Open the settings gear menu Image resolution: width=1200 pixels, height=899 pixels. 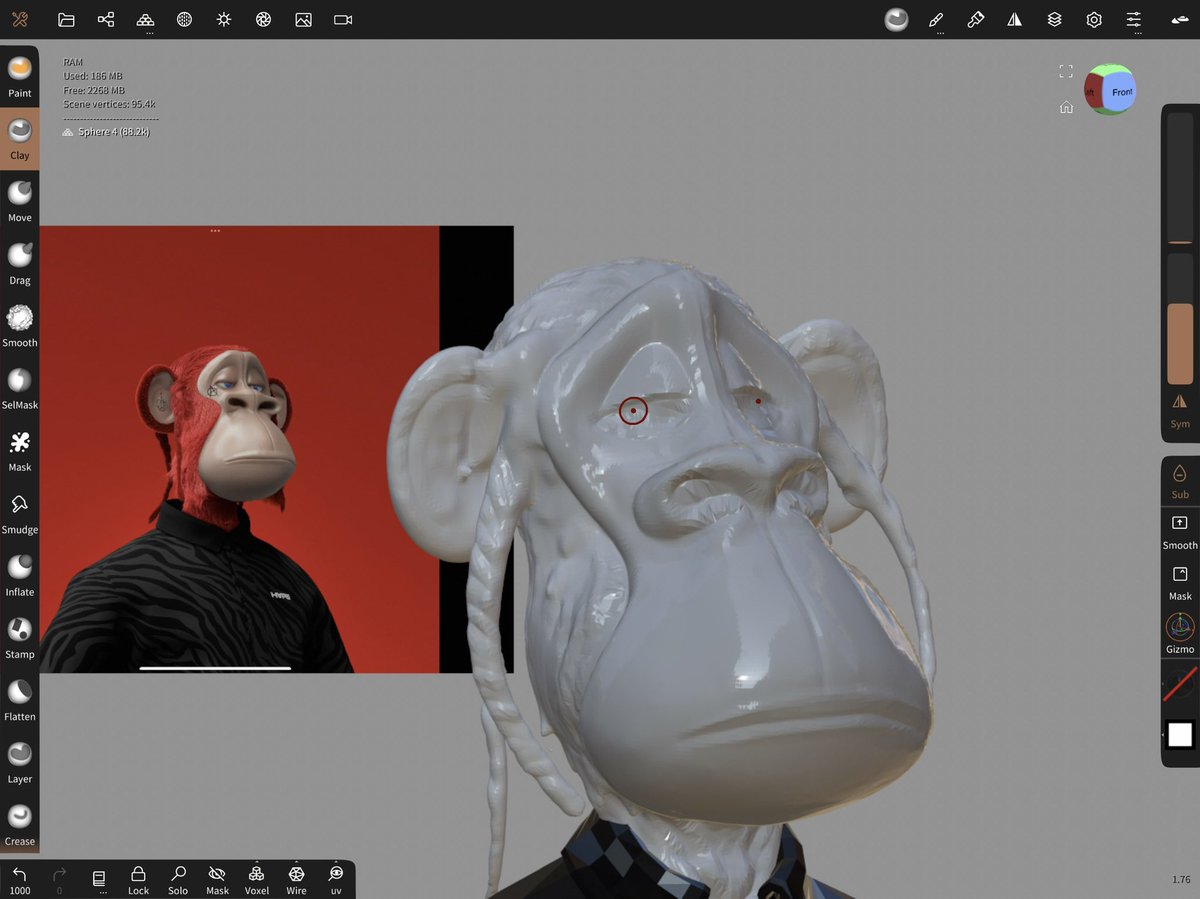(1094, 20)
